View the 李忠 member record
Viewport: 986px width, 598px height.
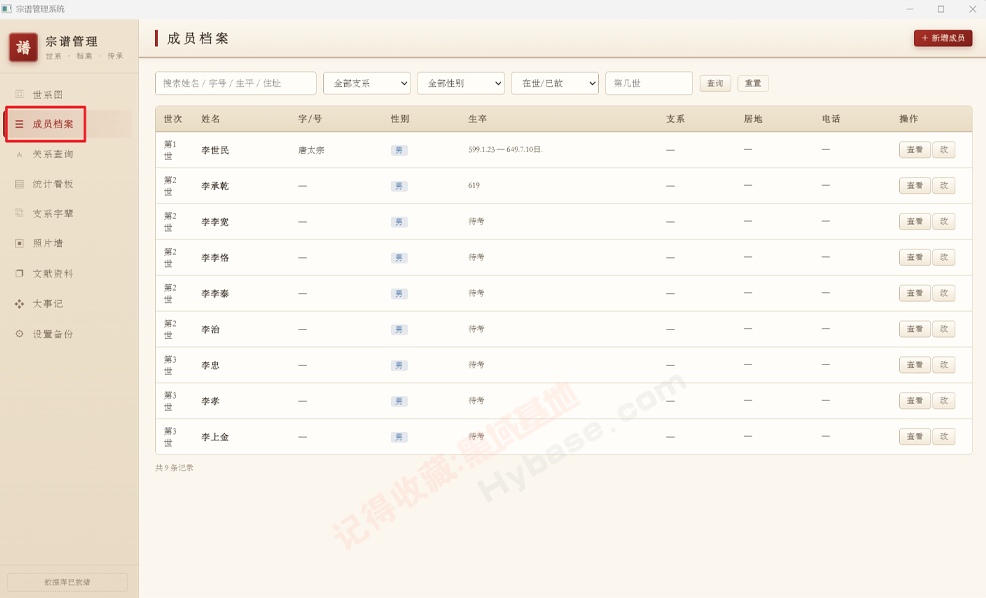coord(914,365)
